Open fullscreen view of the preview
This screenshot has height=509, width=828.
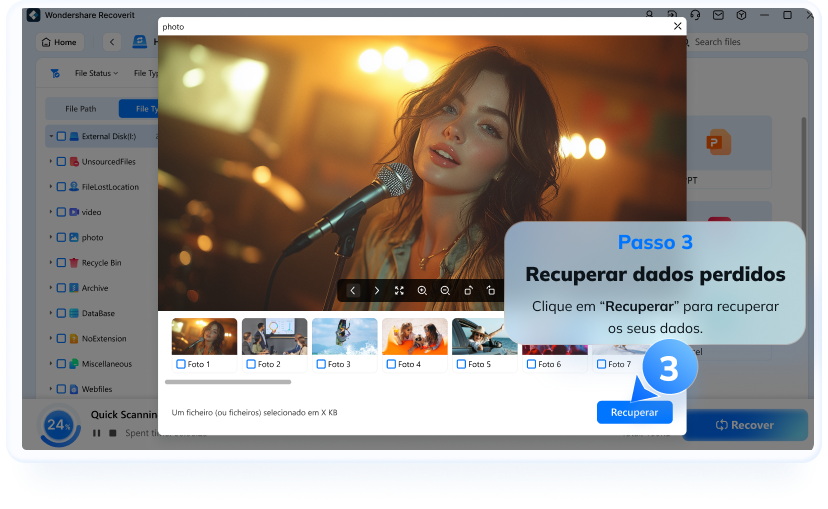click(399, 290)
